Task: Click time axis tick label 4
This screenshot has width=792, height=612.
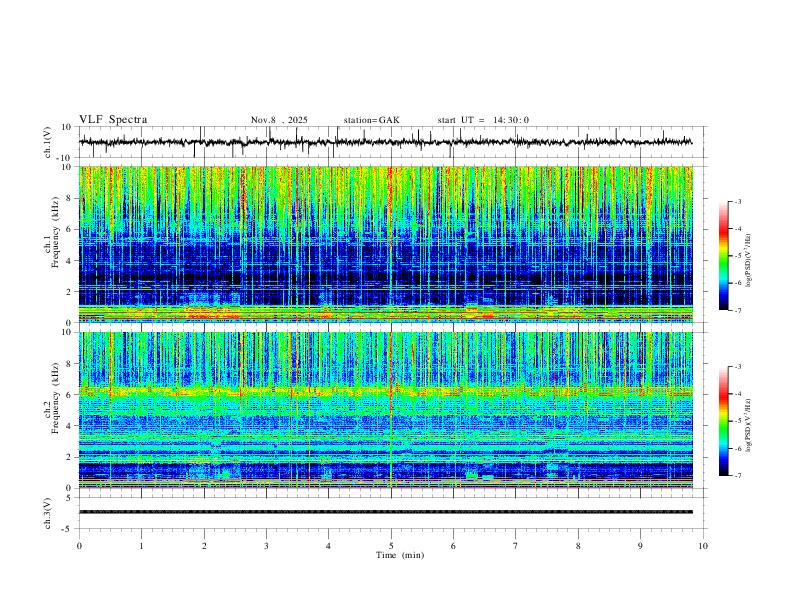Action: [329, 546]
